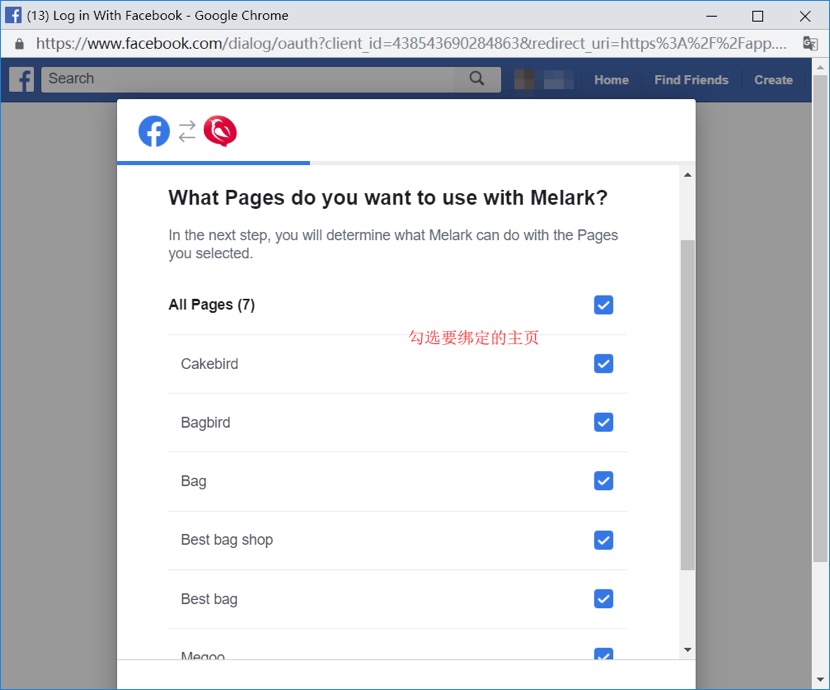
Task: Click the Best bag page name
Action: [x=209, y=599]
